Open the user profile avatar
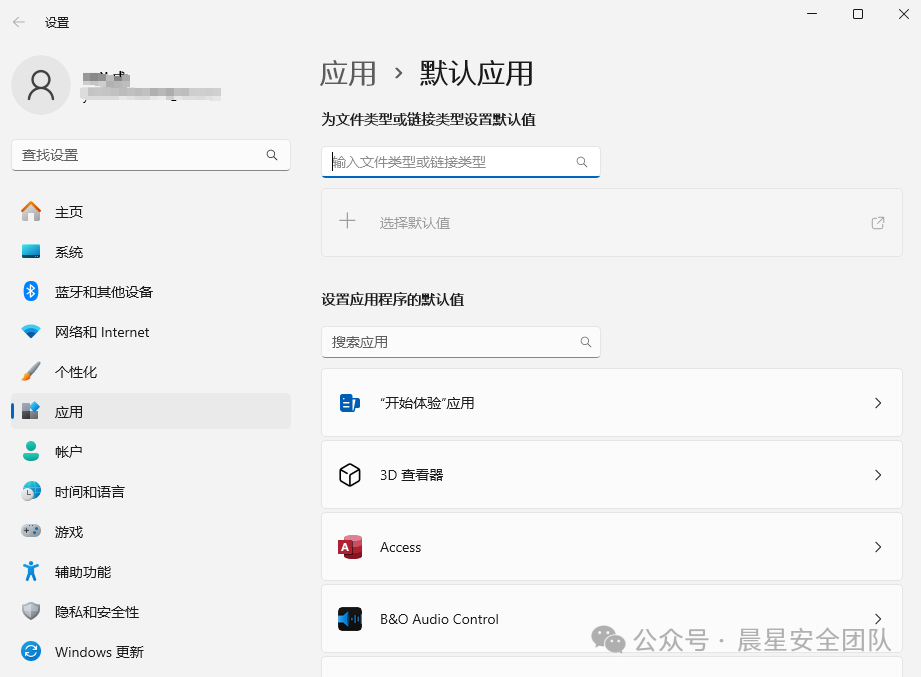The image size is (921, 677). [41, 85]
